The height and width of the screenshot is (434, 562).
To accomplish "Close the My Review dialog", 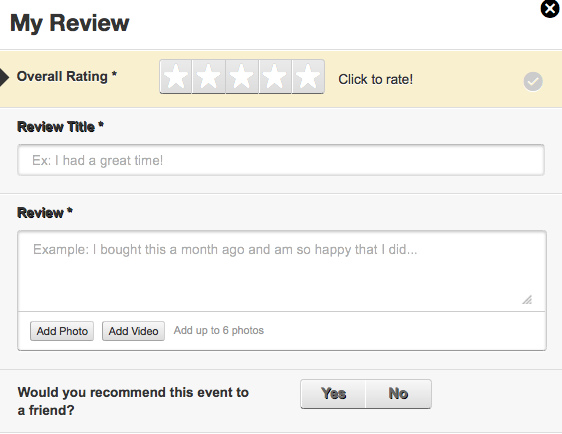I will pos(550,9).
